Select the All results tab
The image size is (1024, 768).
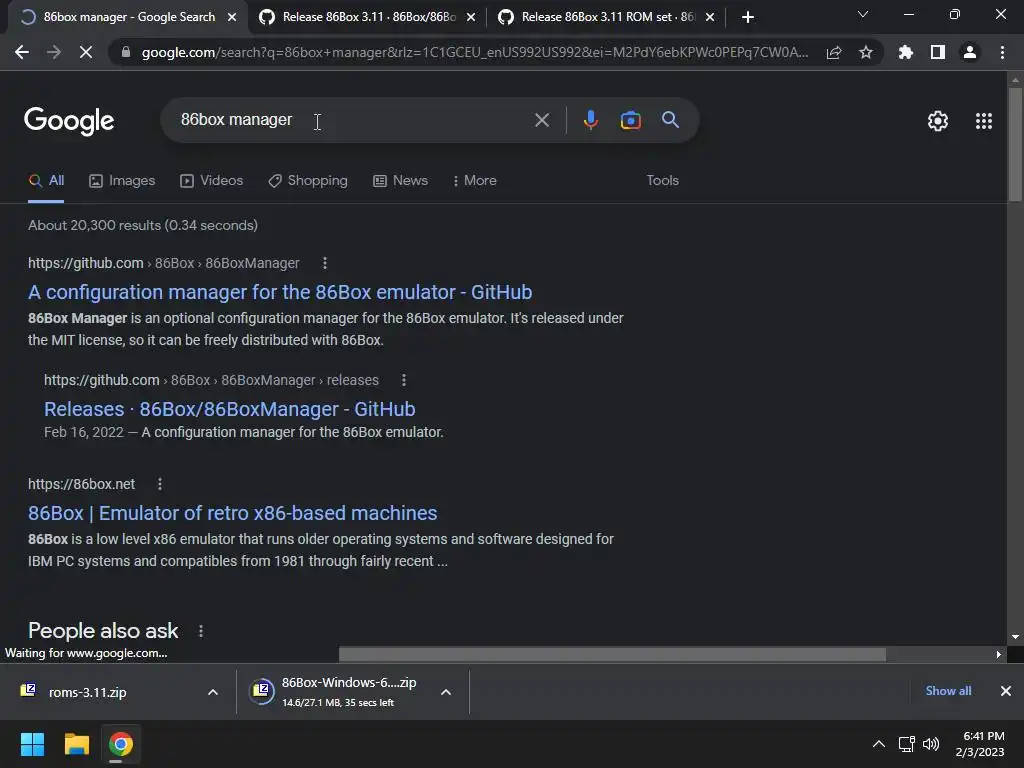[x=46, y=180]
